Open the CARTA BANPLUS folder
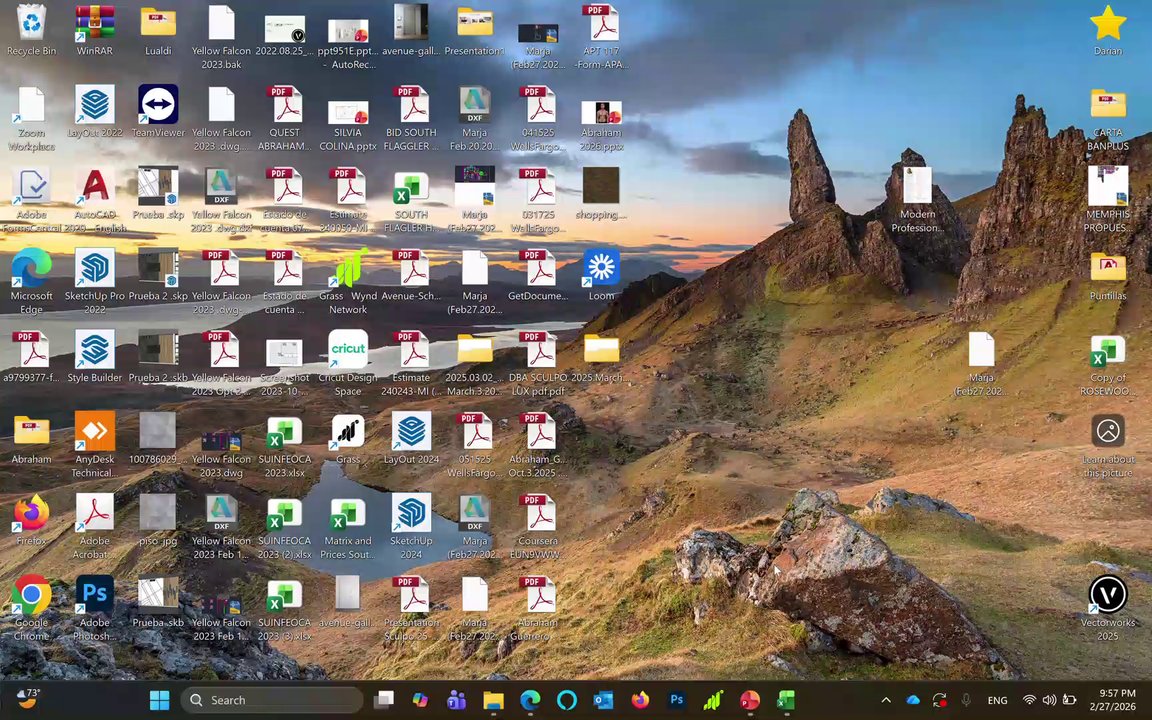This screenshot has height=720, width=1152. click(x=1108, y=118)
